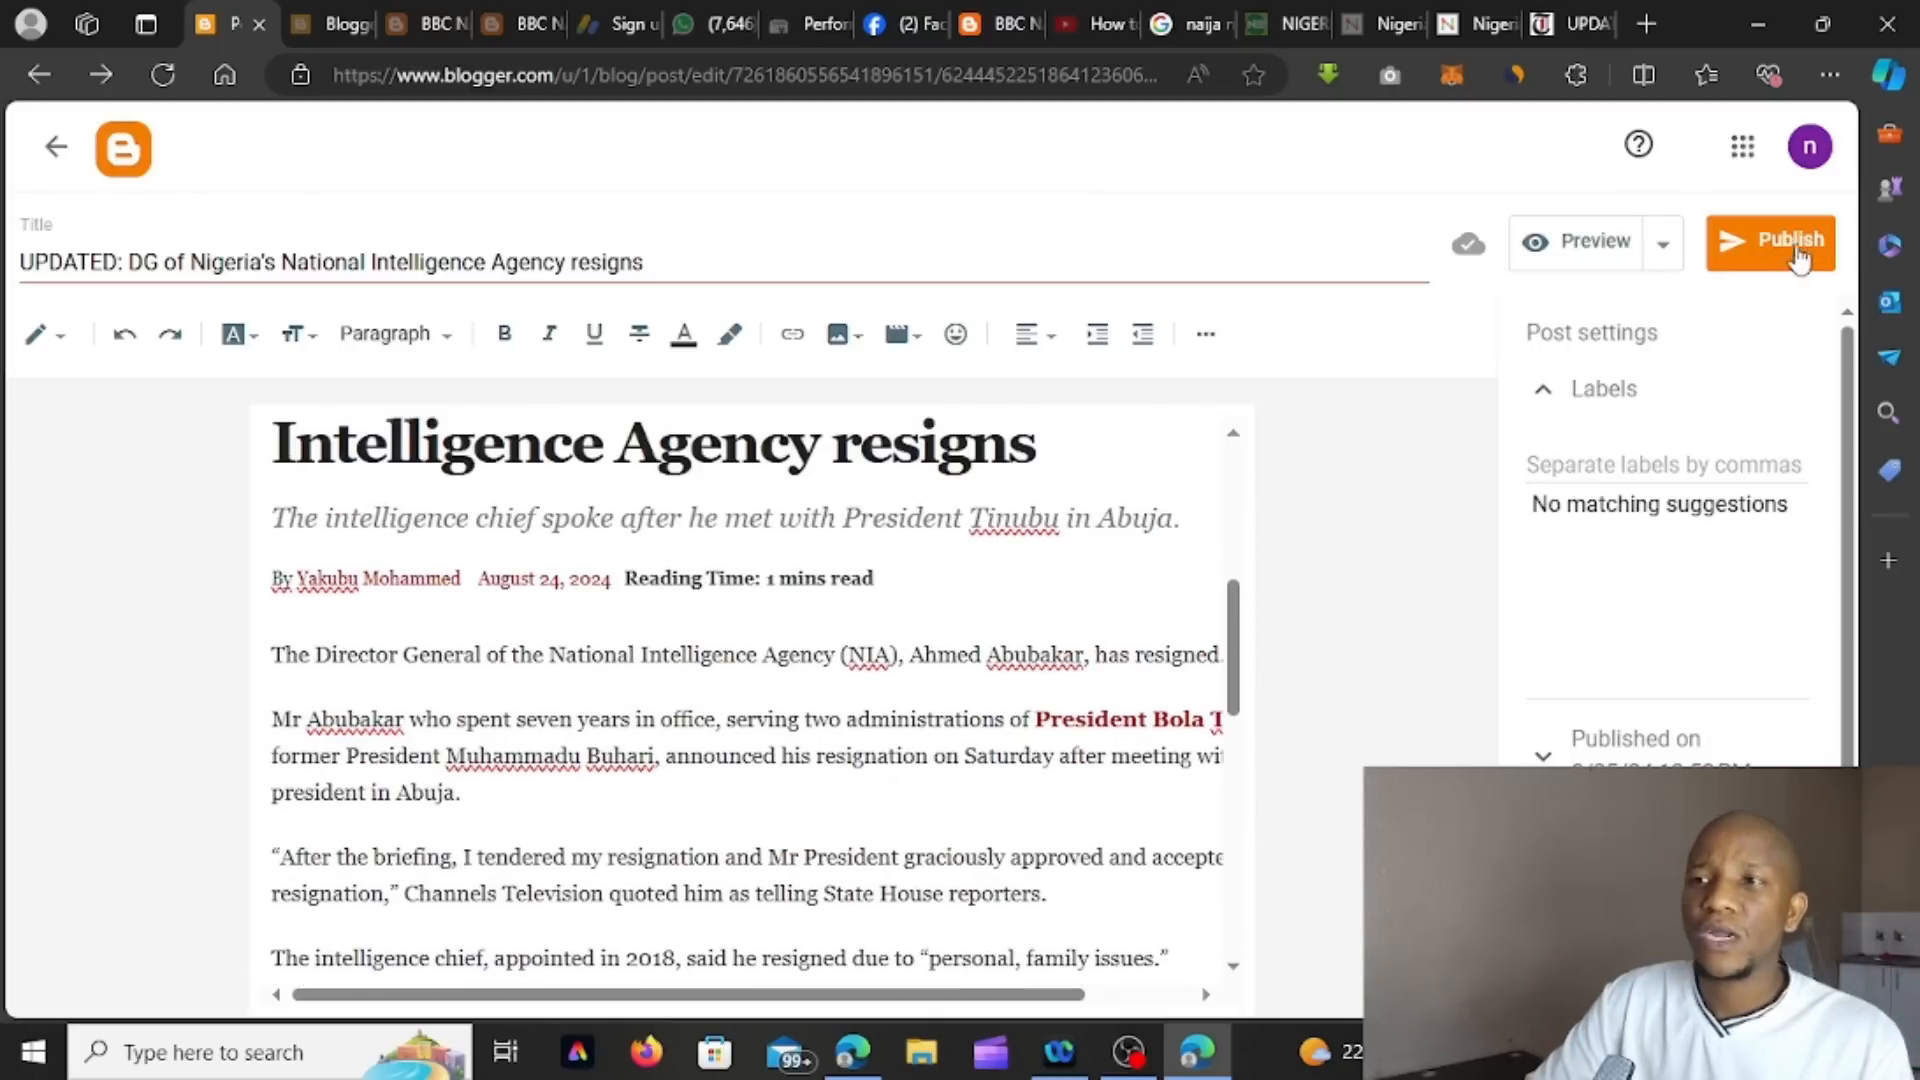Switch to the naija Google search tab
This screenshot has width=1920, height=1080.
[x=1191, y=24]
